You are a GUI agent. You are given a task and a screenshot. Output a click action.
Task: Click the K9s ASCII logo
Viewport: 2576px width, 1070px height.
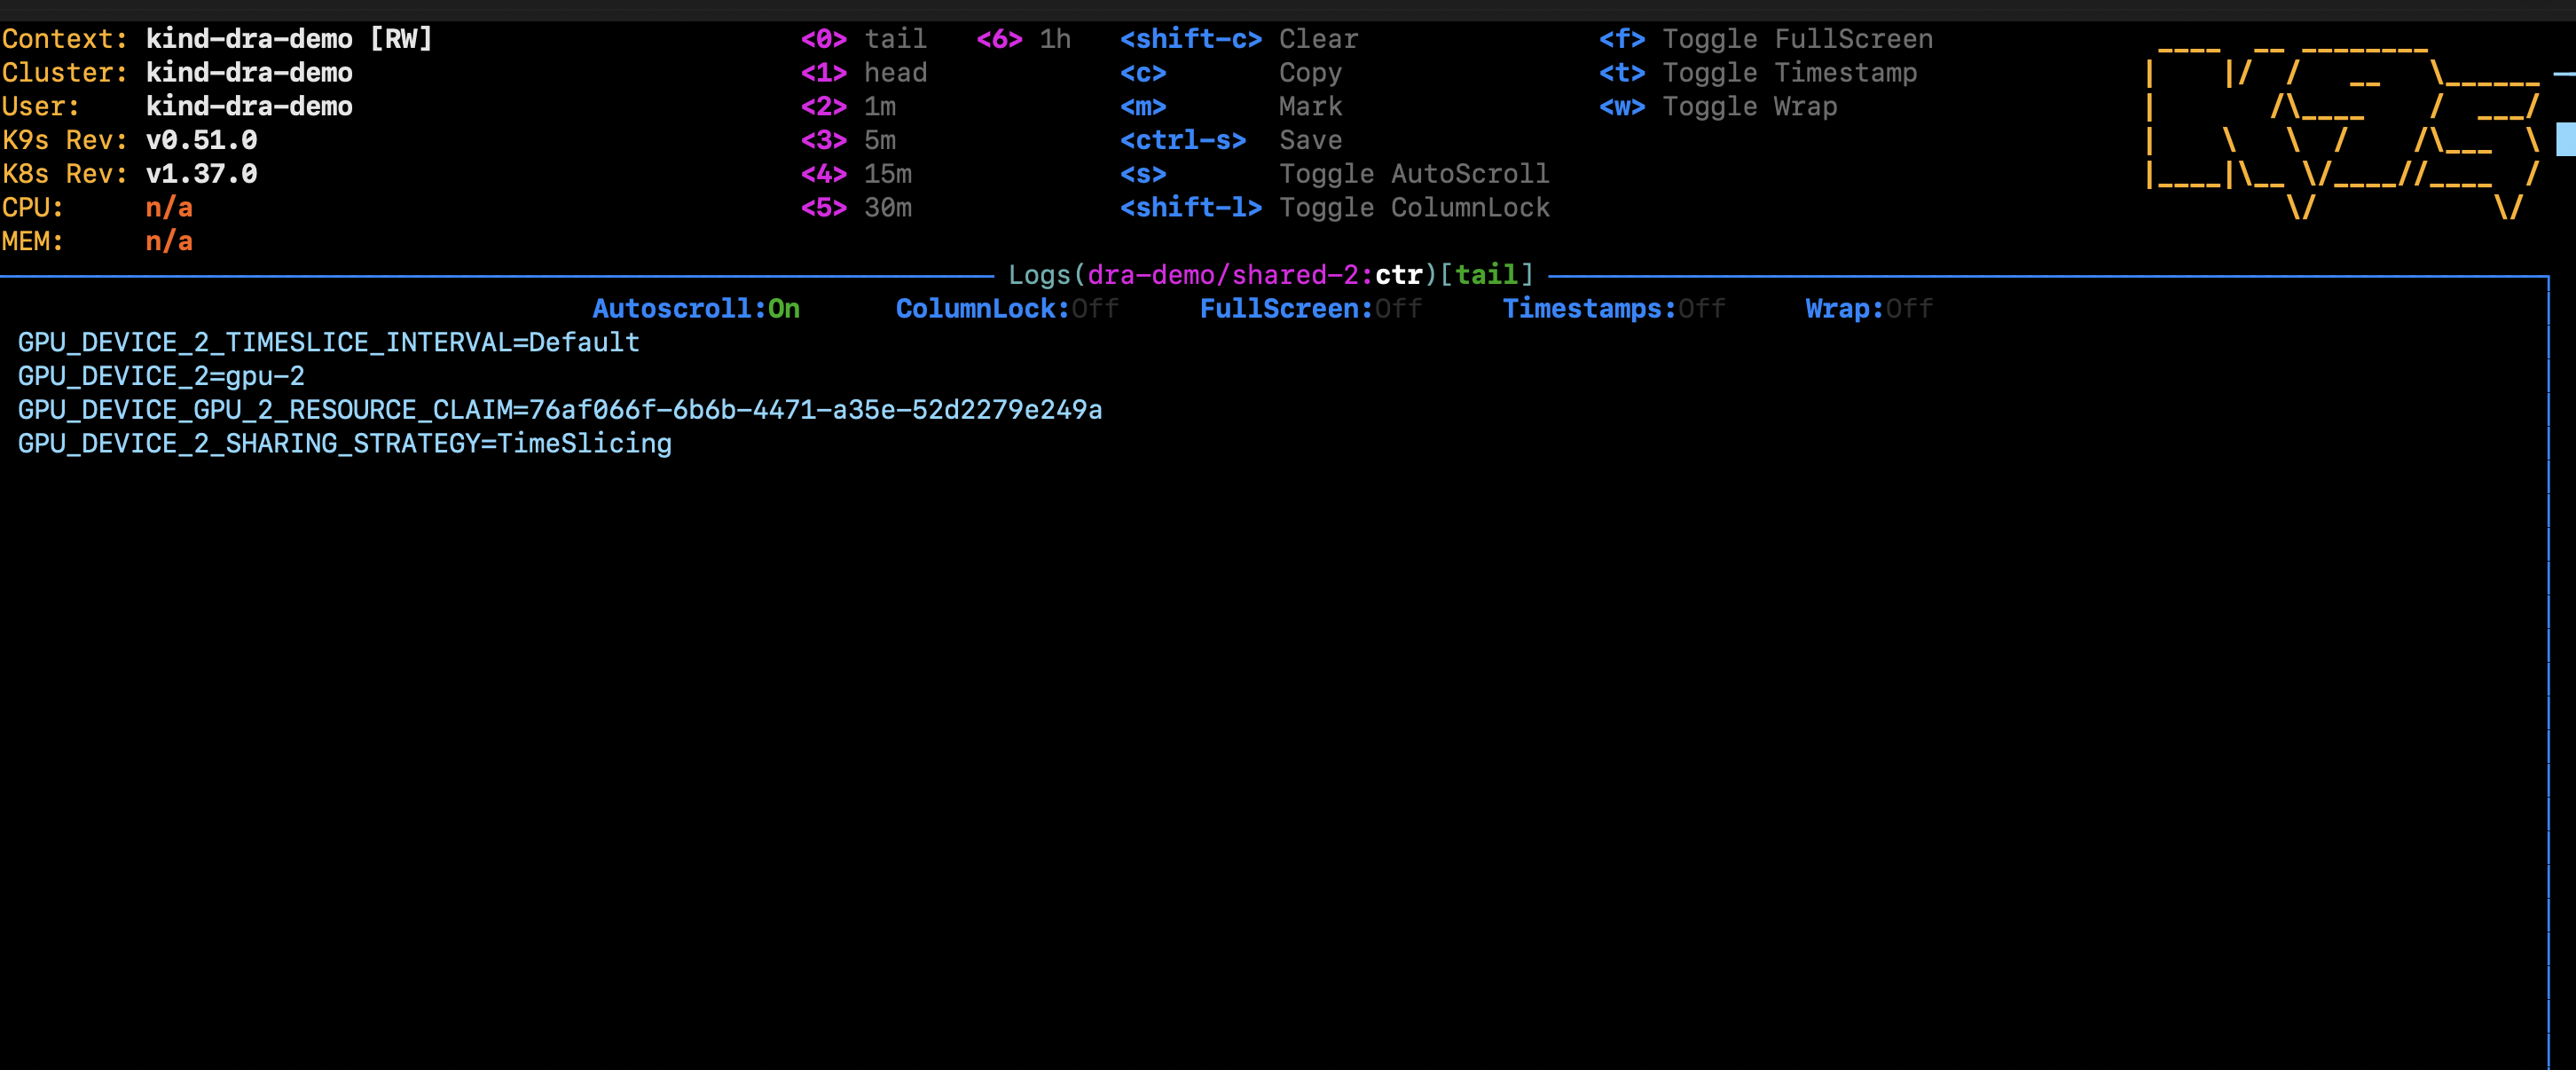click(2343, 131)
